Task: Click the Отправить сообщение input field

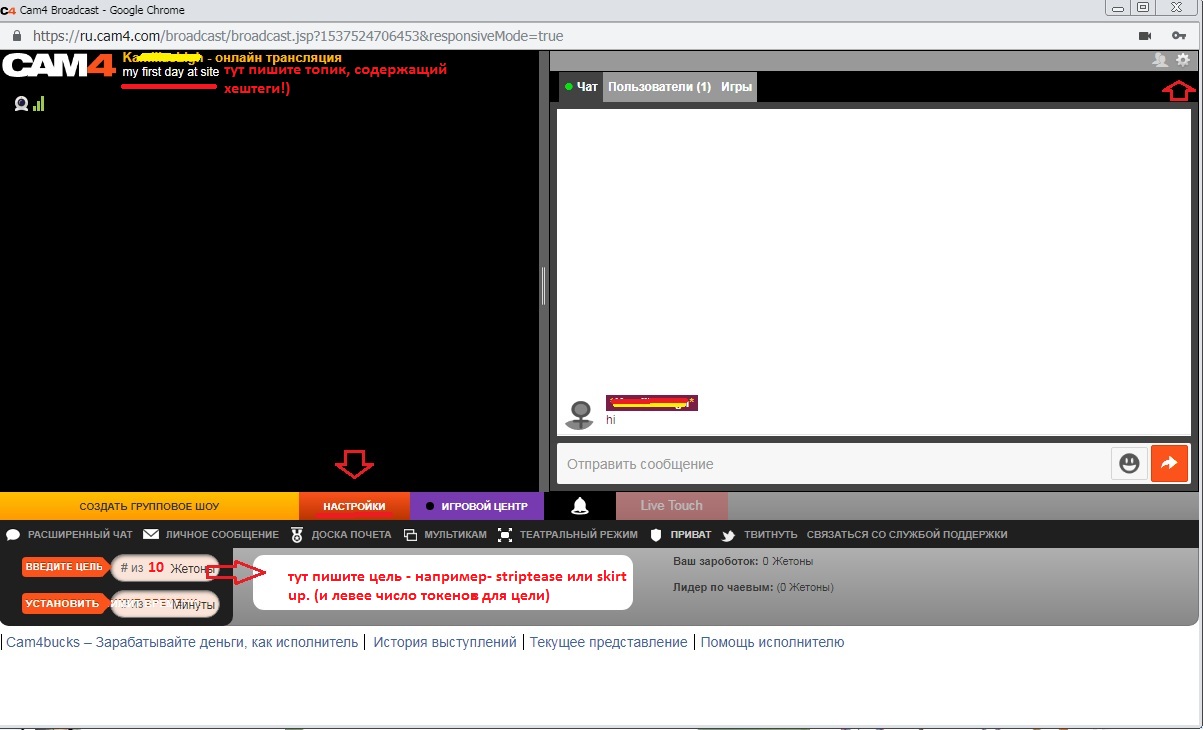Action: (x=830, y=464)
